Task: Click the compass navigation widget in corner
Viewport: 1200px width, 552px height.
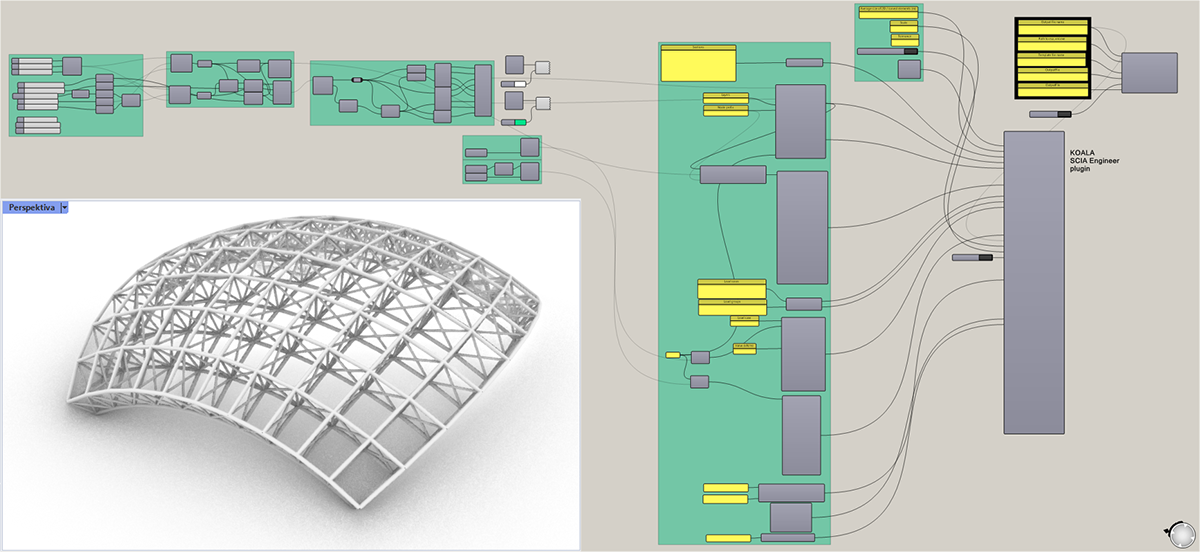Action: [1178, 532]
